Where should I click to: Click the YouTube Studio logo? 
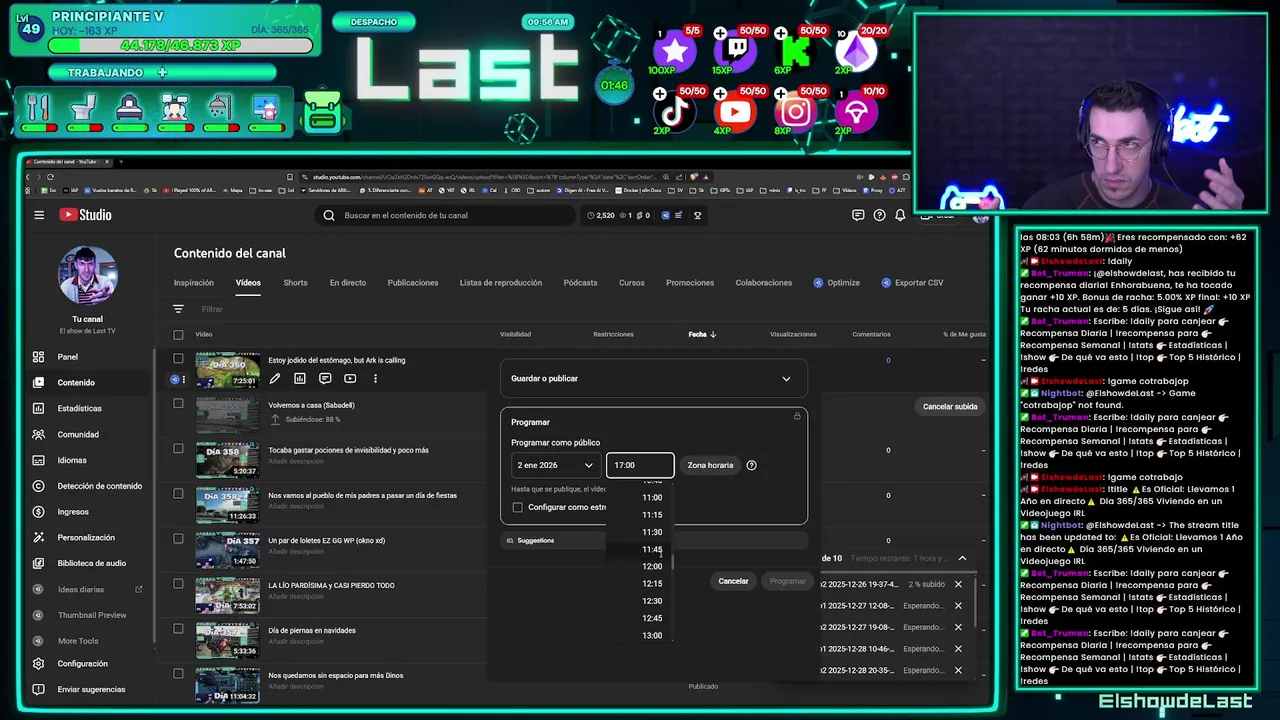(x=85, y=215)
